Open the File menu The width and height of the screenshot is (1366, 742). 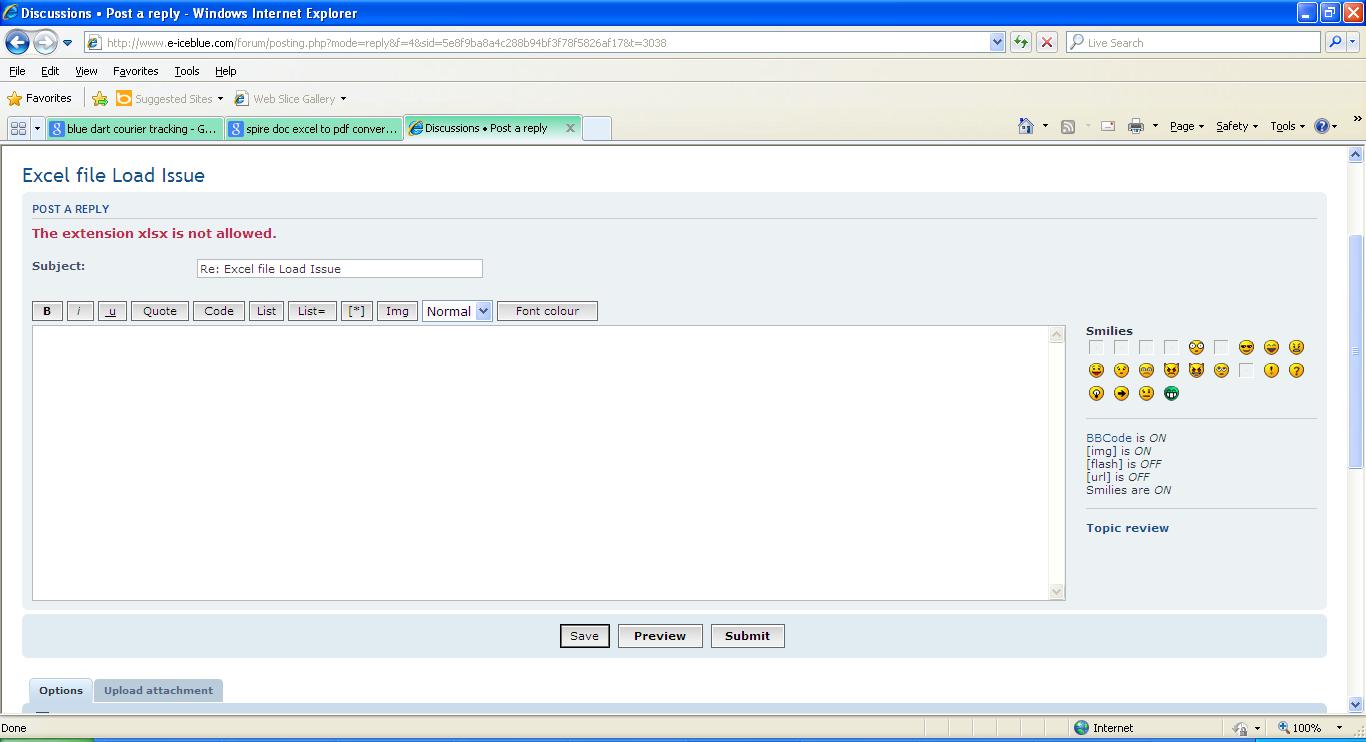(17, 71)
